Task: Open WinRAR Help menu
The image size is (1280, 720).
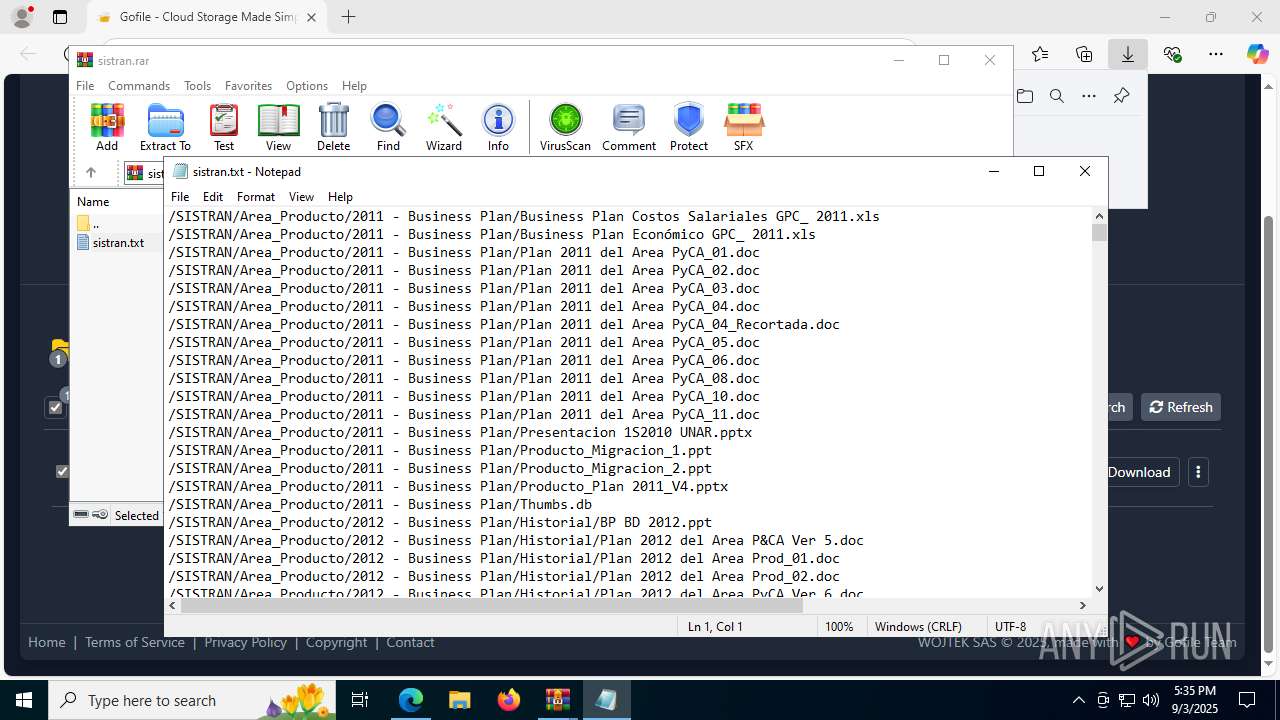Action: click(x=354, y=86)
